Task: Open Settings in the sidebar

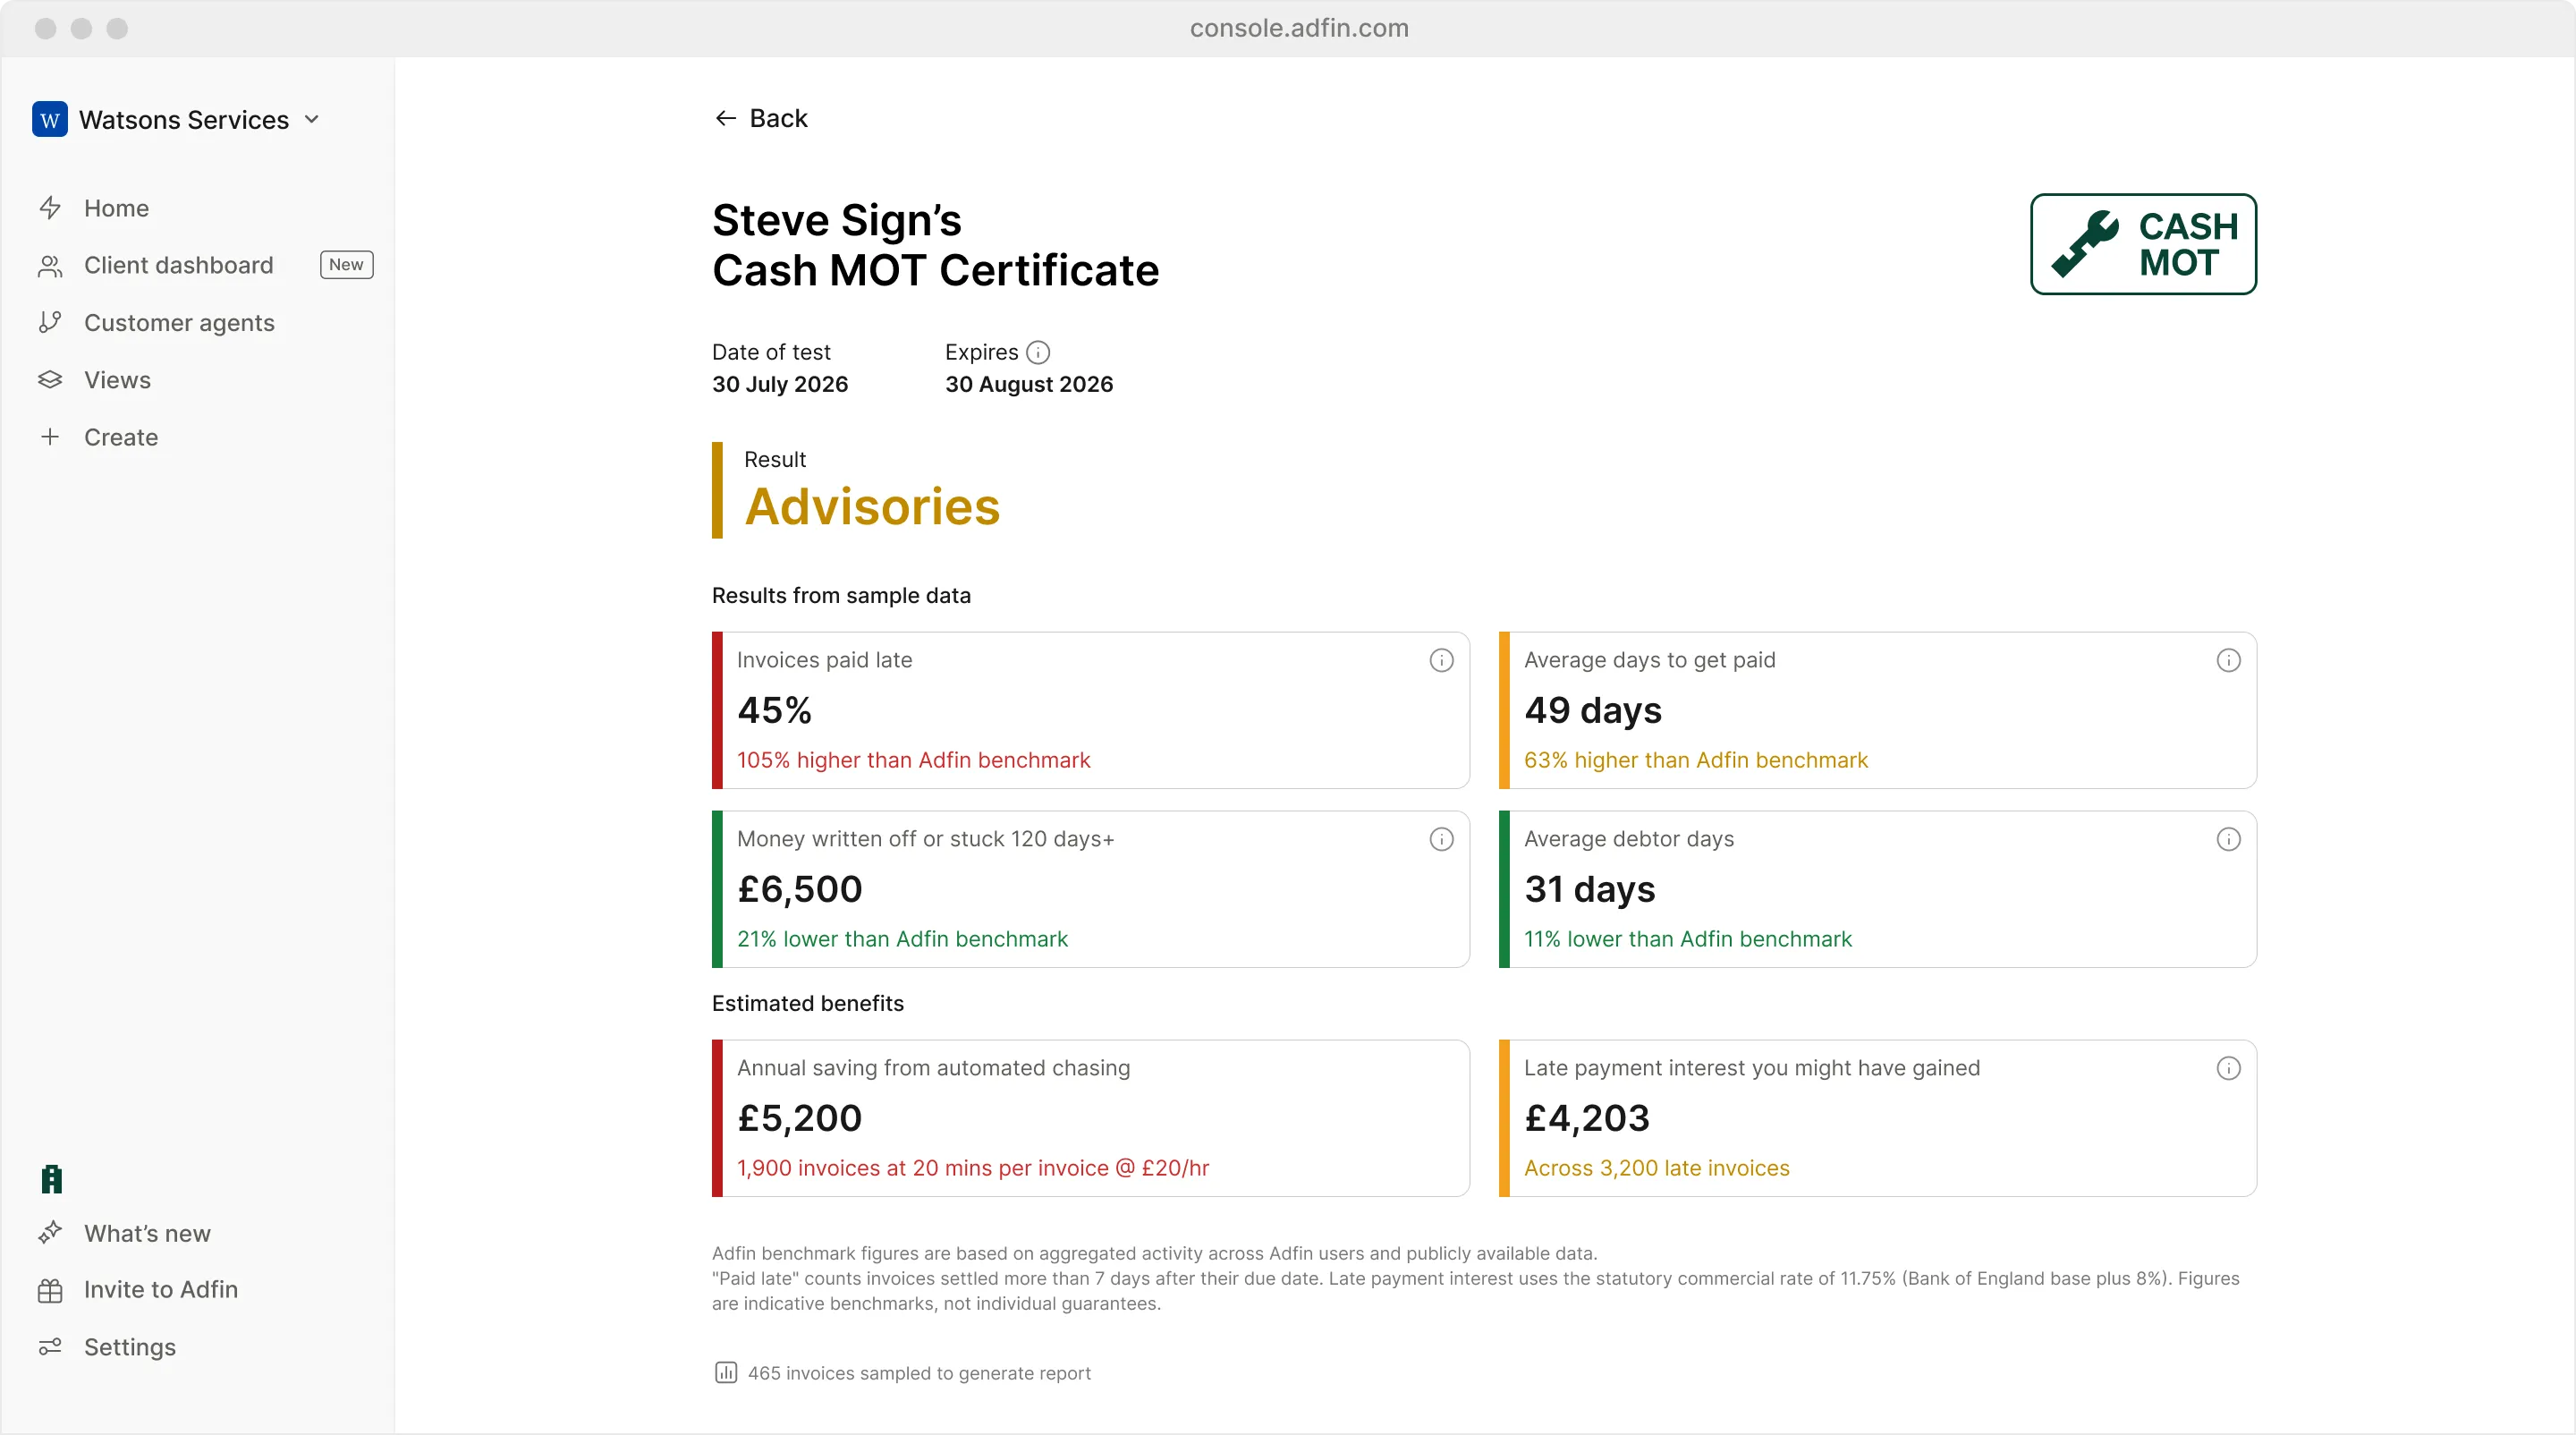Action: point(130,1347)
